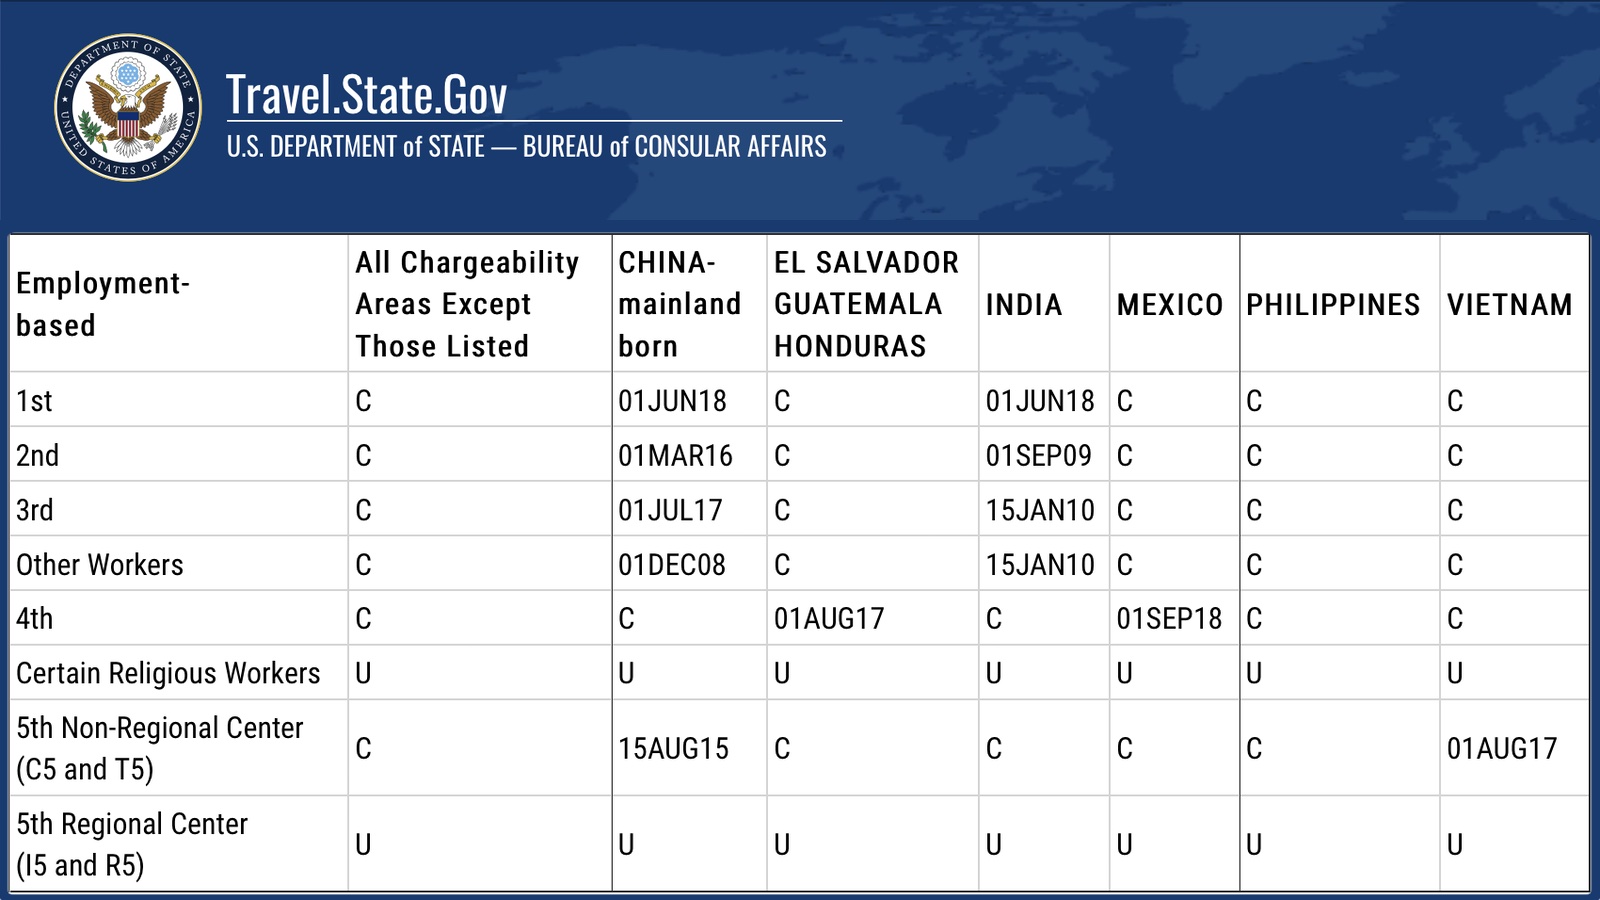Select China 3rd preference date 01JUL17
The height and width of the screenshot is (900, 1600).
(670, 510)
